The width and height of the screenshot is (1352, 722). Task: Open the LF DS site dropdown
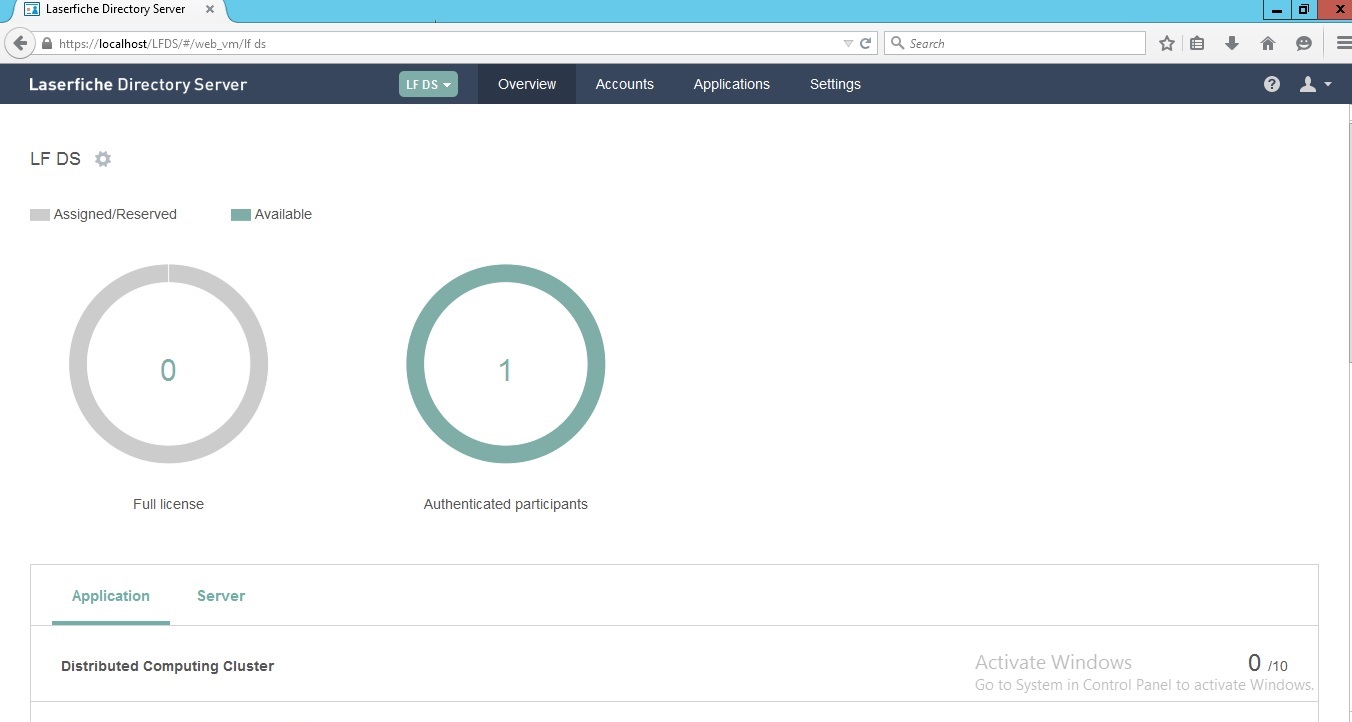[x=428, y=84]
